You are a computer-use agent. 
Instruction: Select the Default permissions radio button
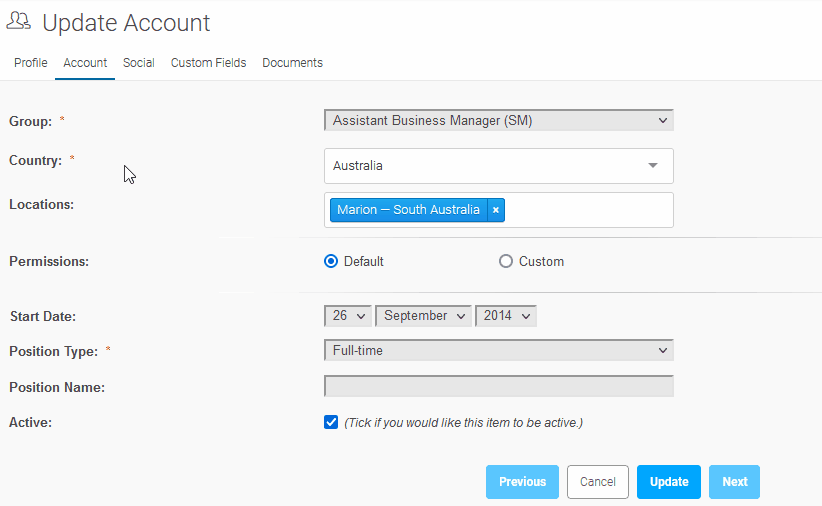point(332,262)
